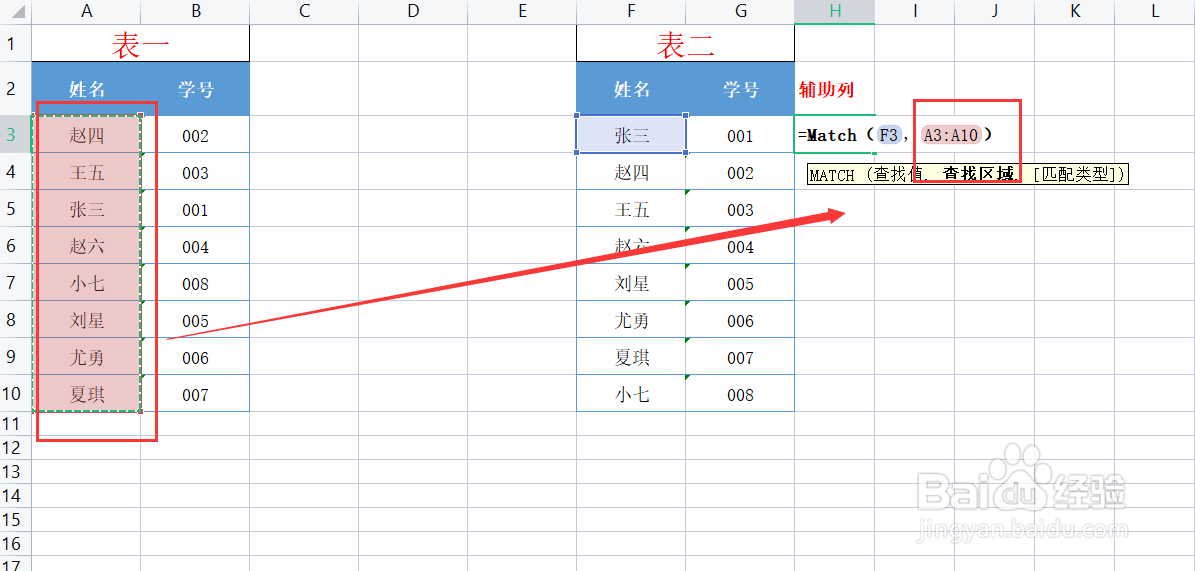Select row 2 header
This screenshot has height=571, width=1195.
point(15,88)
